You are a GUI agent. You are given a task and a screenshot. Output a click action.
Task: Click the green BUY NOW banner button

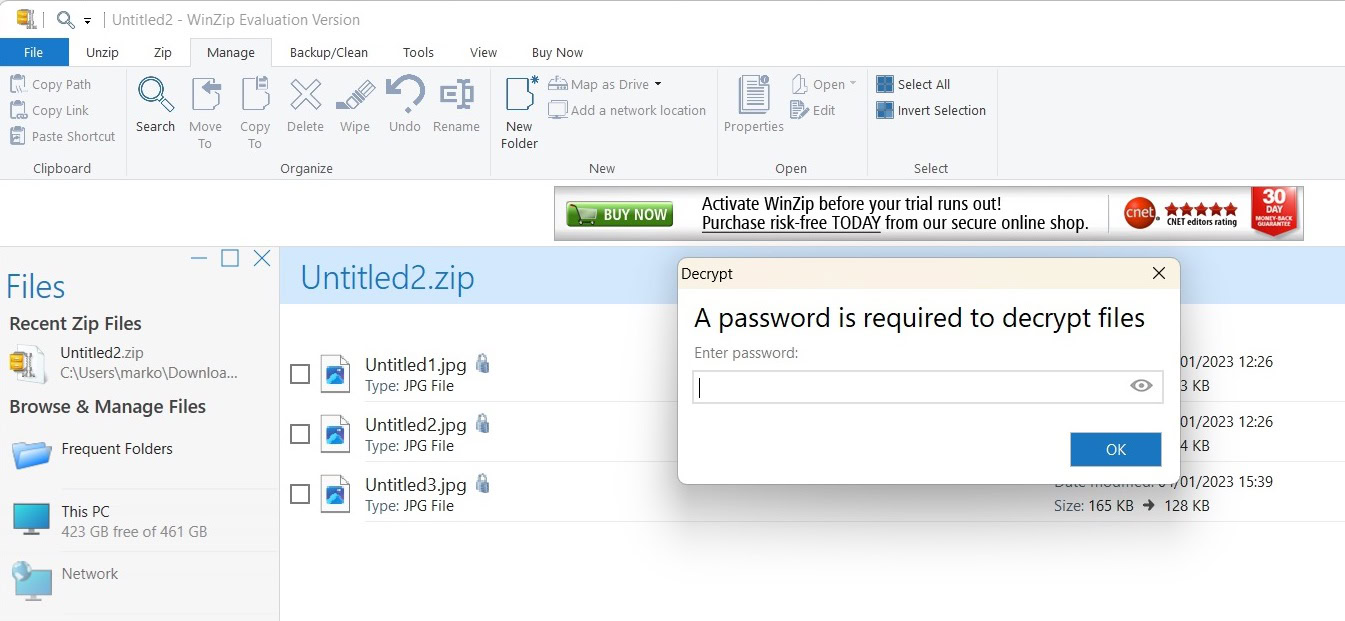618,214
